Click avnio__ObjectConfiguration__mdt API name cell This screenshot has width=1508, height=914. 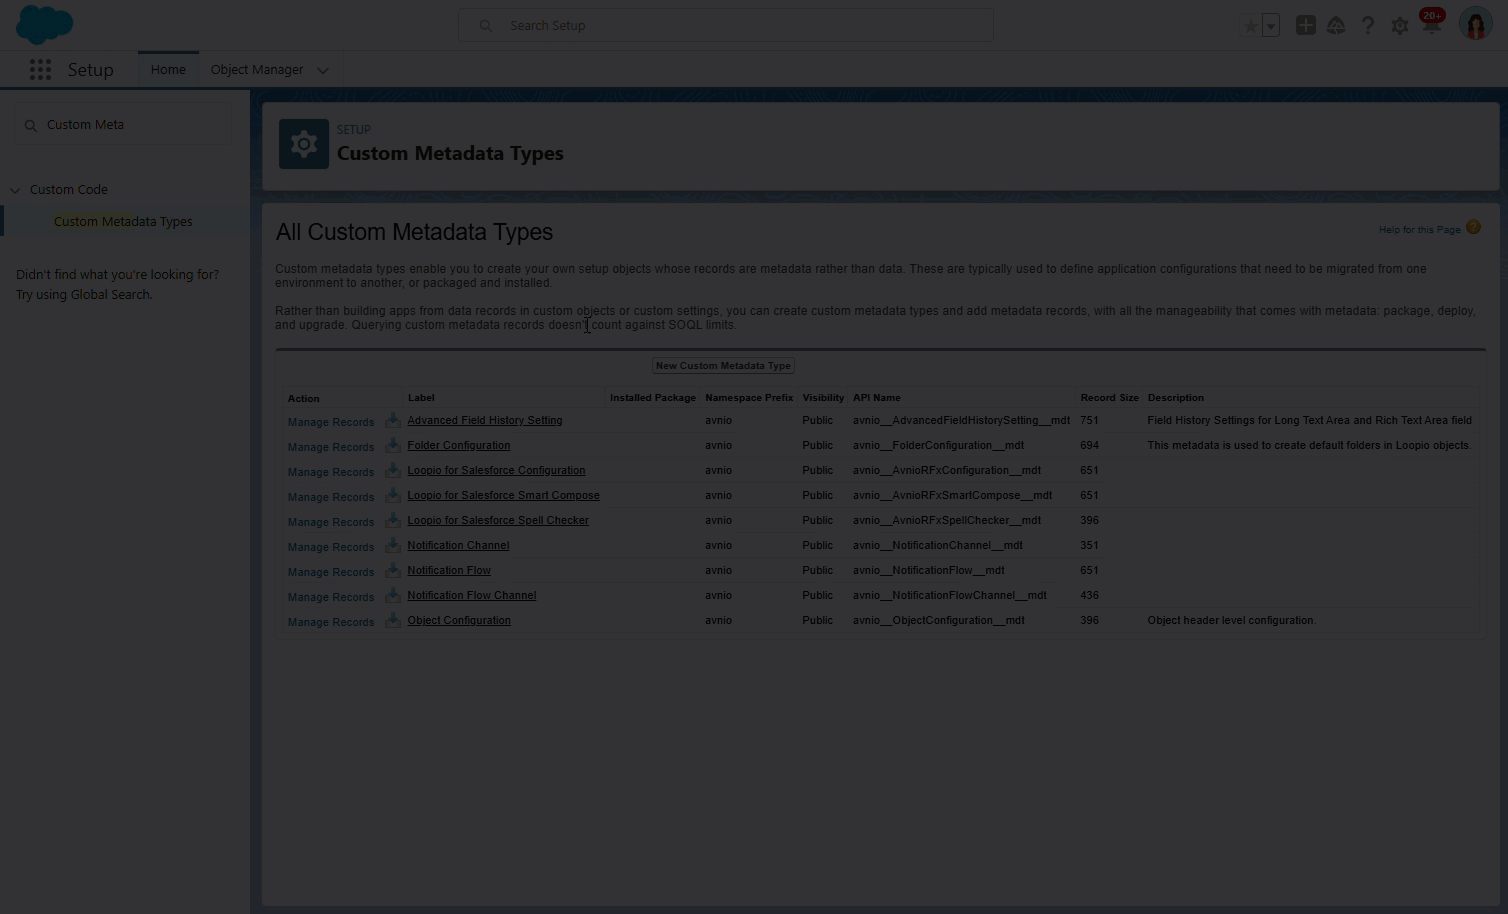point(939,621)
